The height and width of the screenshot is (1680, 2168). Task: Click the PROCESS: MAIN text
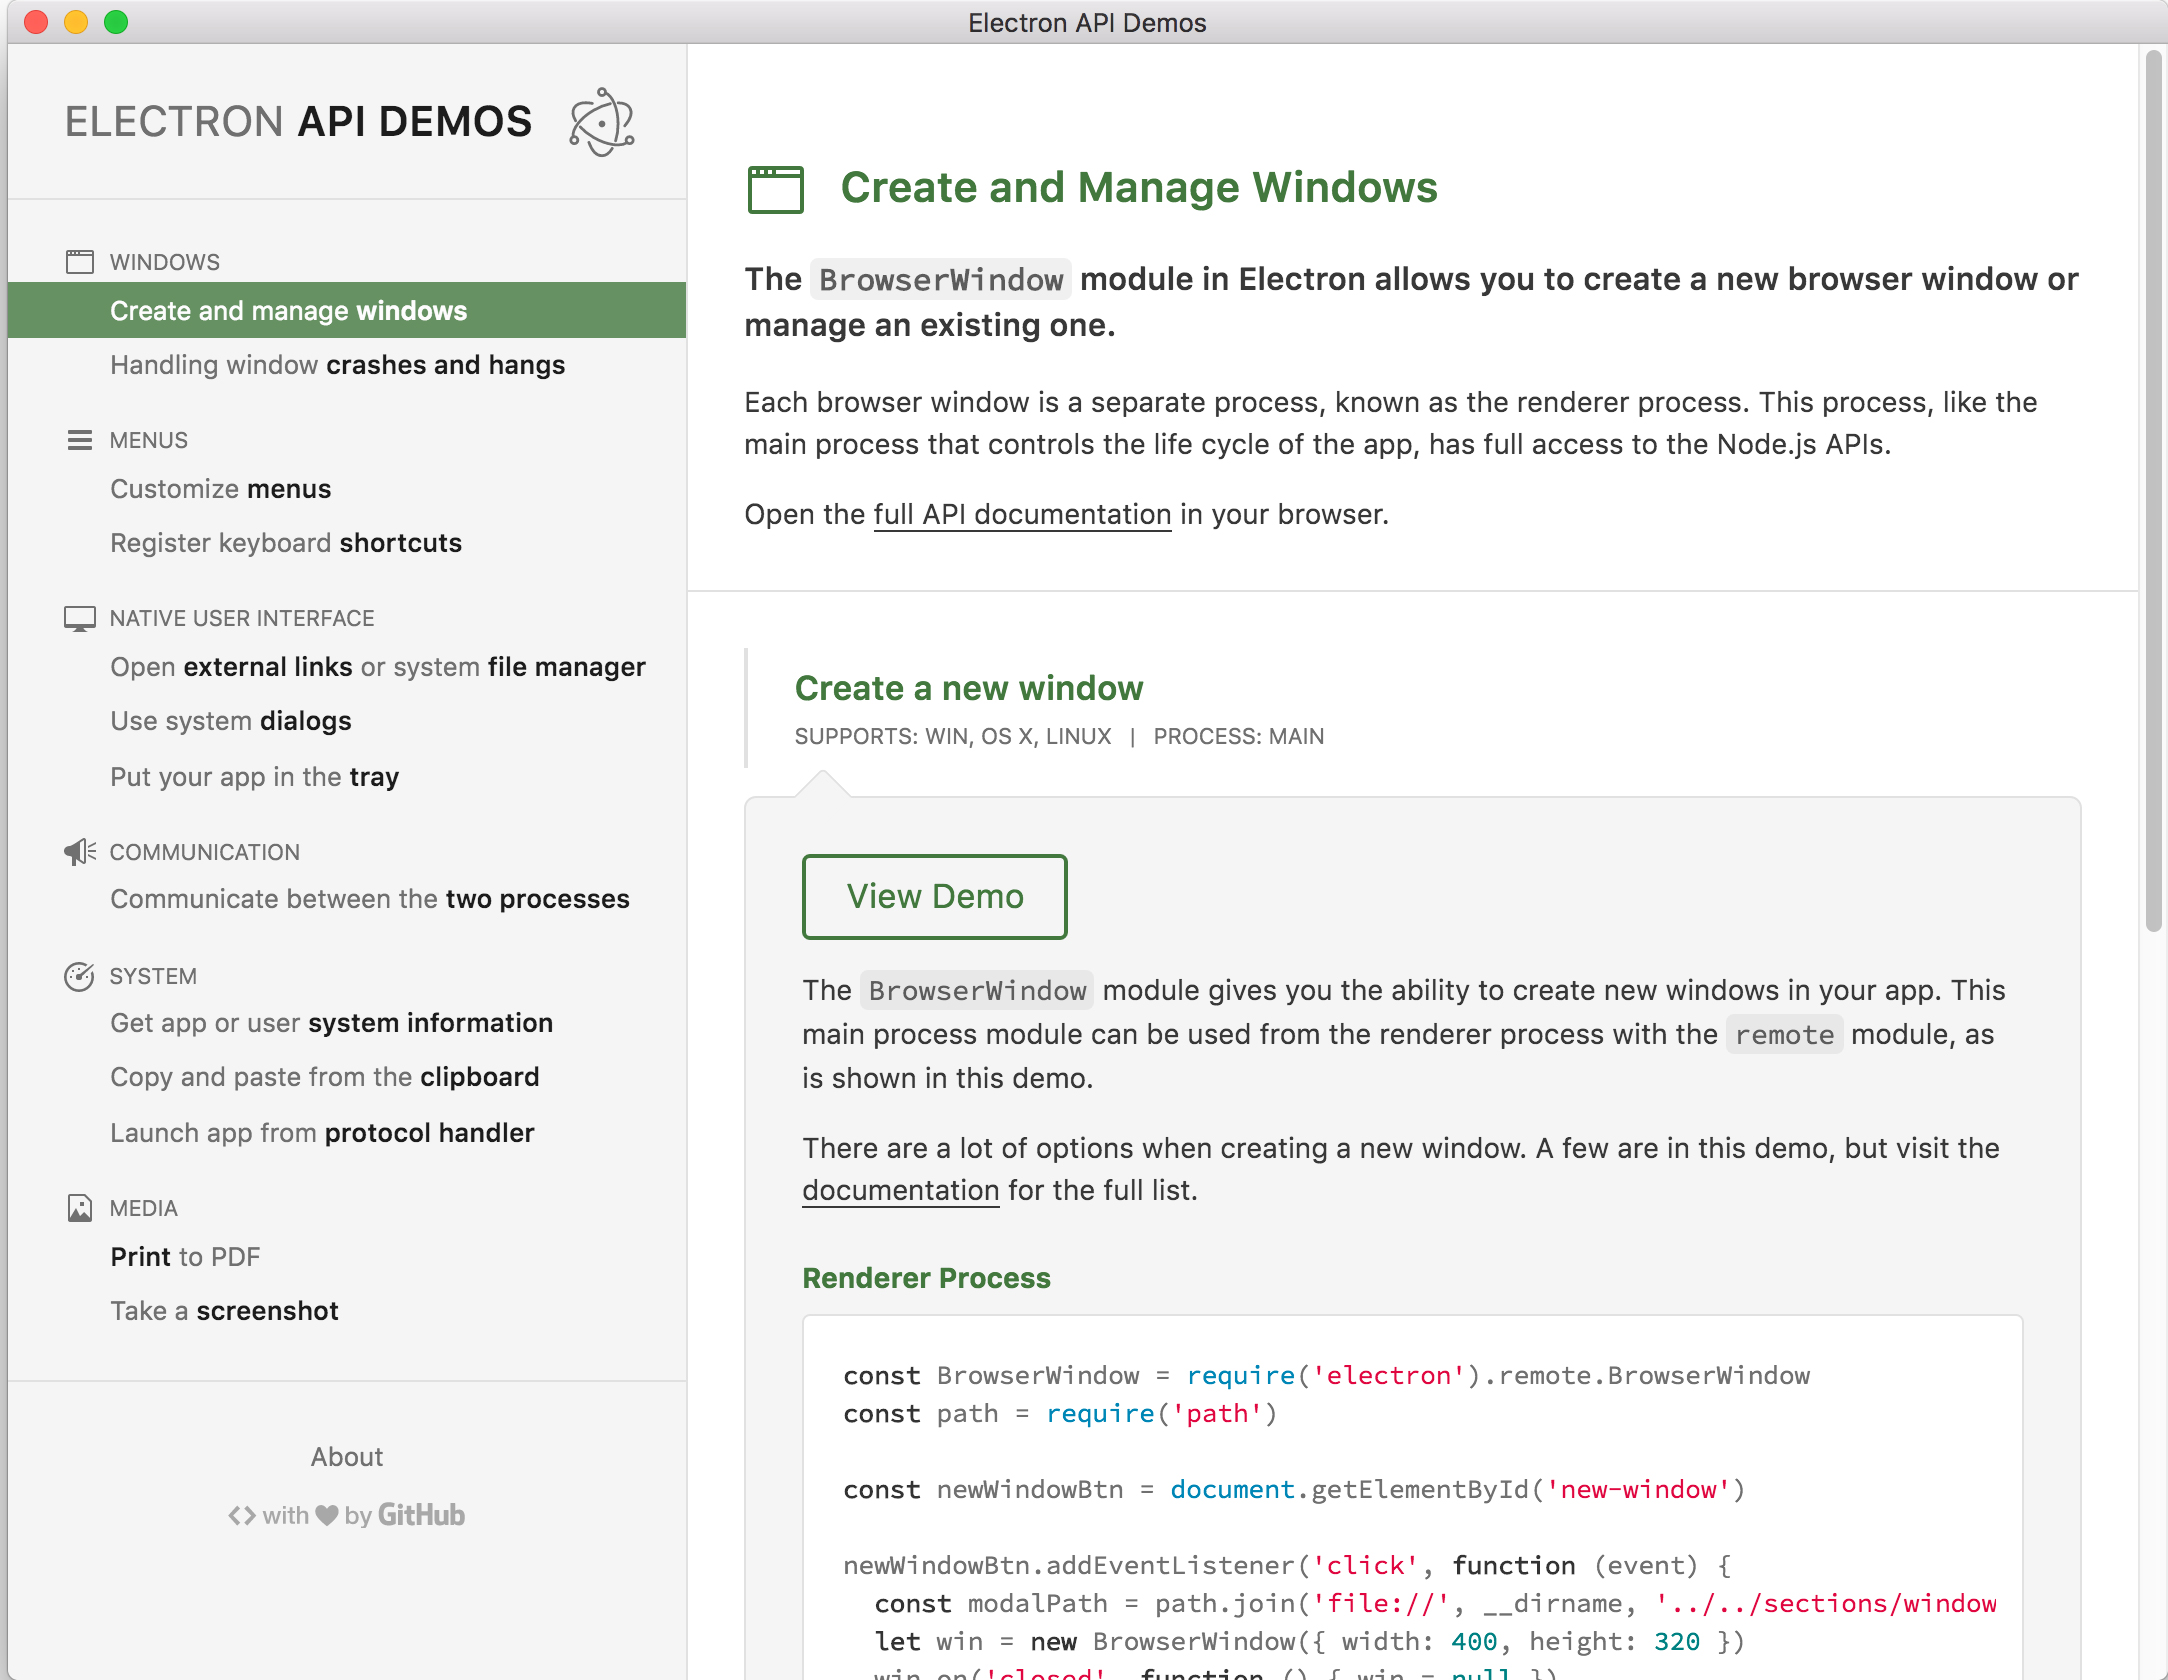(x=1239, y=736)
